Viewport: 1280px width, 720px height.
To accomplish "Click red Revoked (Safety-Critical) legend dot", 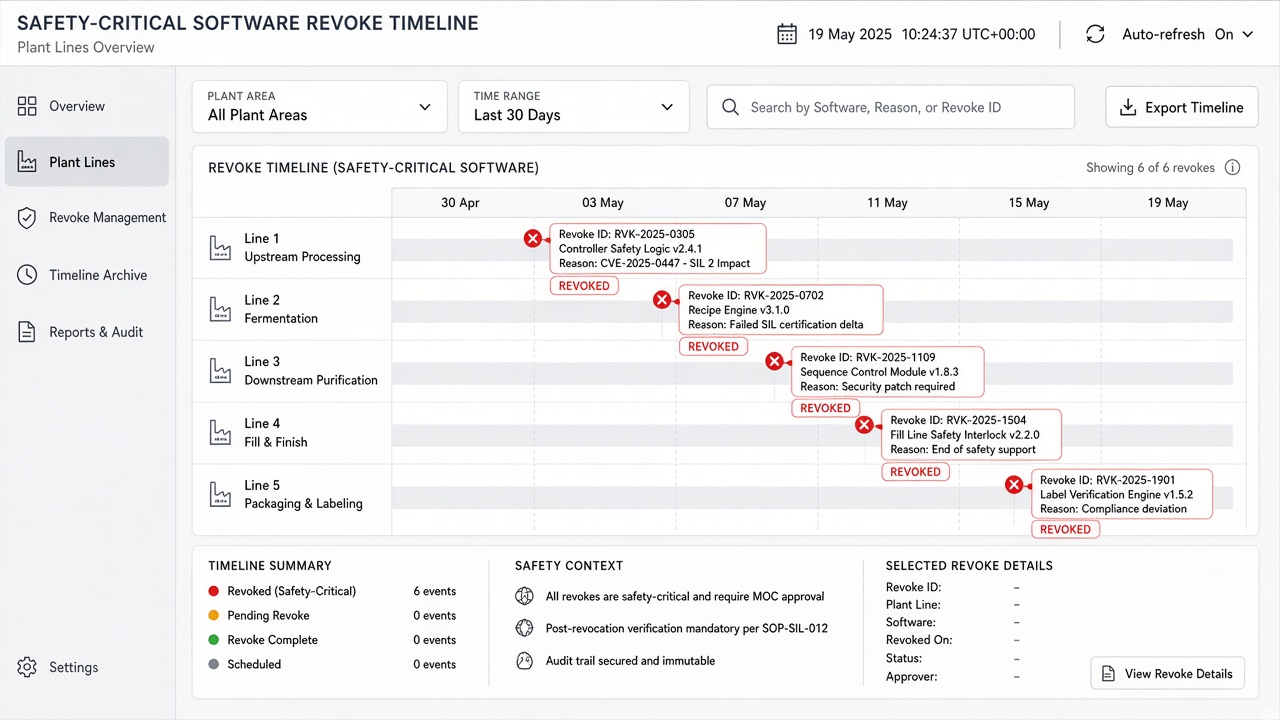I will (213, 591).
